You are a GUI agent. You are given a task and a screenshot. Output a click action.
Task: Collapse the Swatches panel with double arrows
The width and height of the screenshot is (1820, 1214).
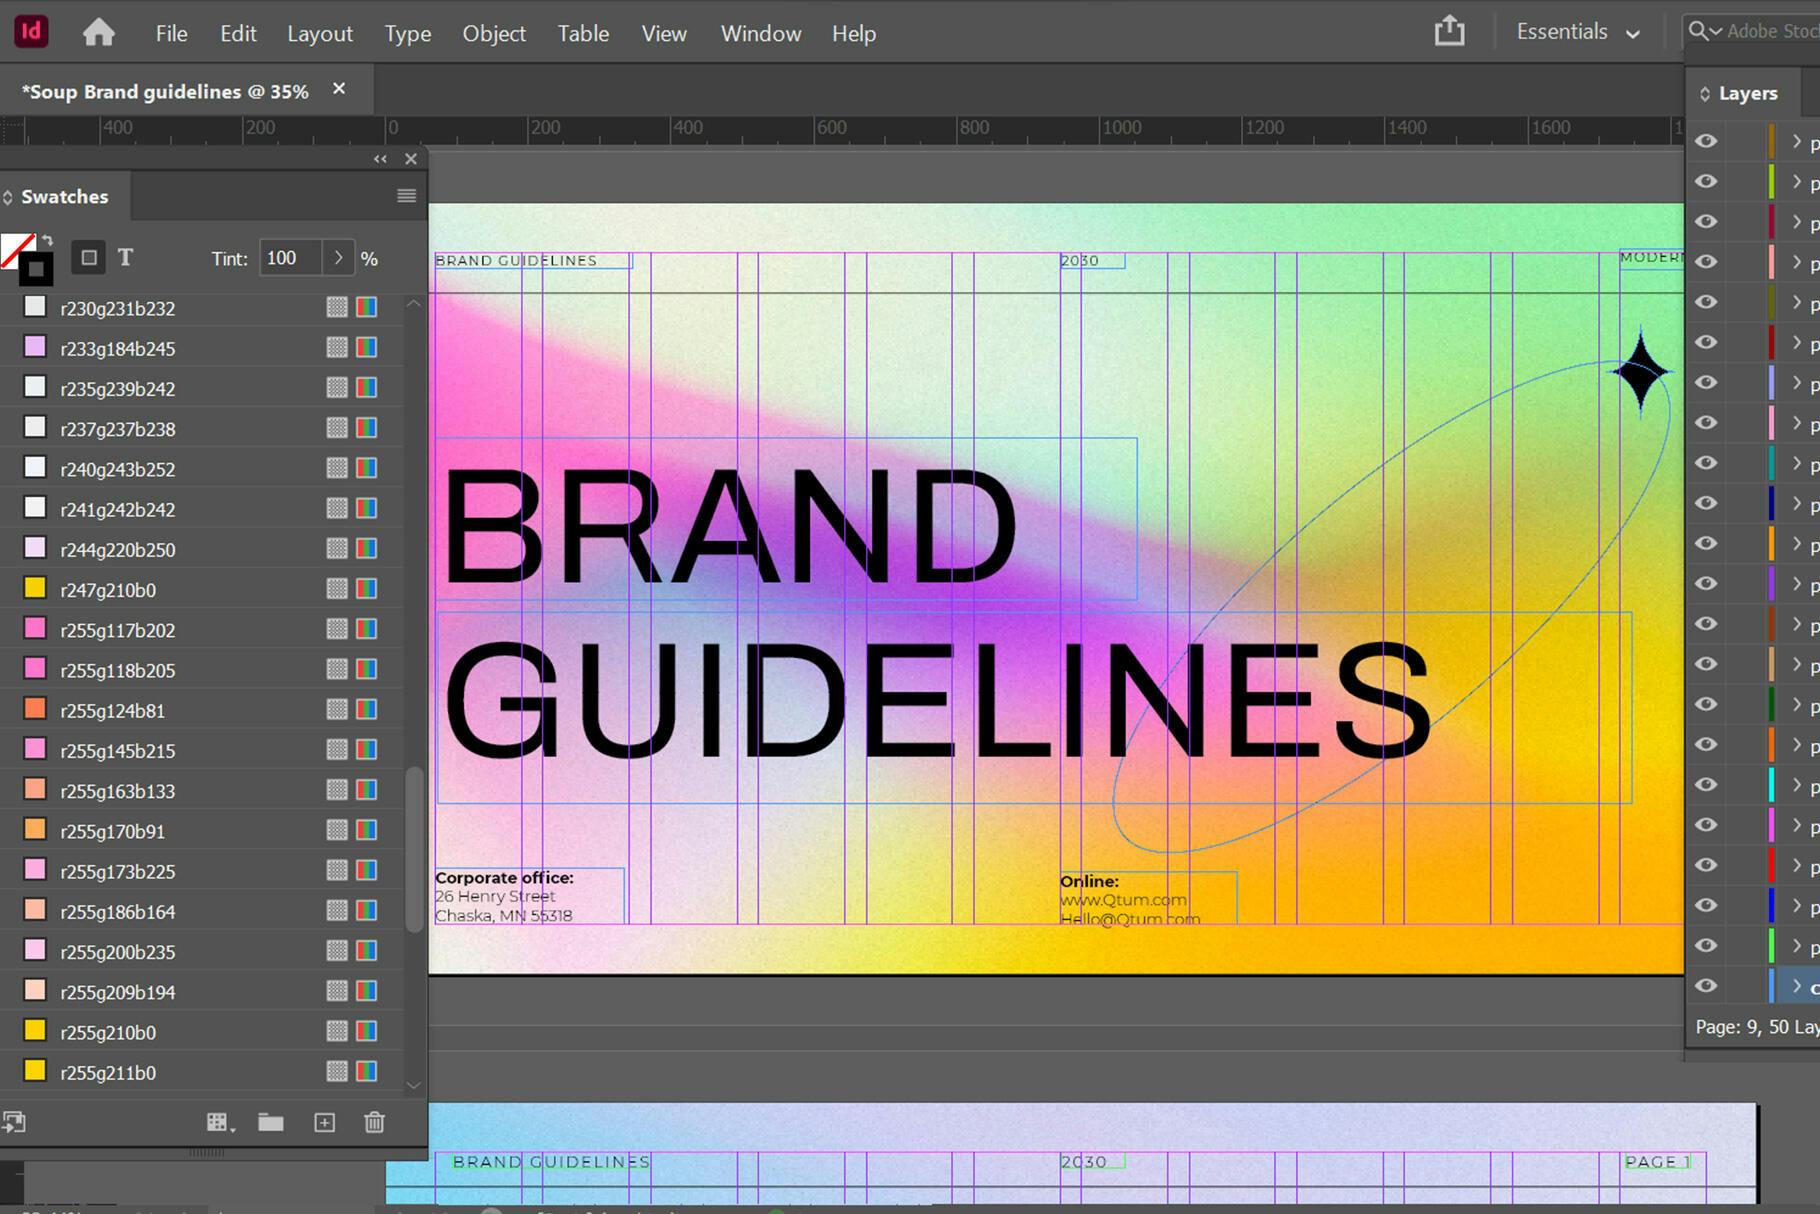tap(380, 159)
